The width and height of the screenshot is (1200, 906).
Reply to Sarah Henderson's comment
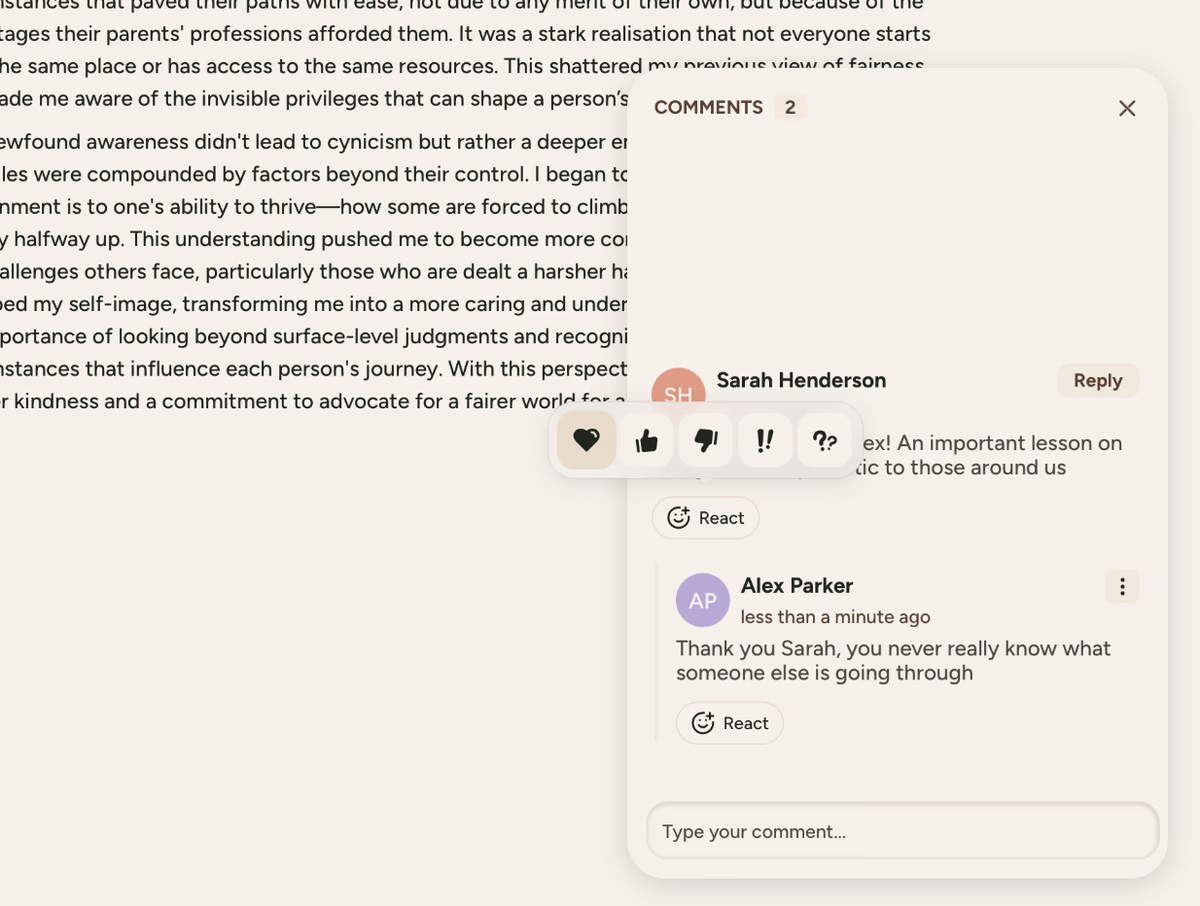pos(1098,381)
